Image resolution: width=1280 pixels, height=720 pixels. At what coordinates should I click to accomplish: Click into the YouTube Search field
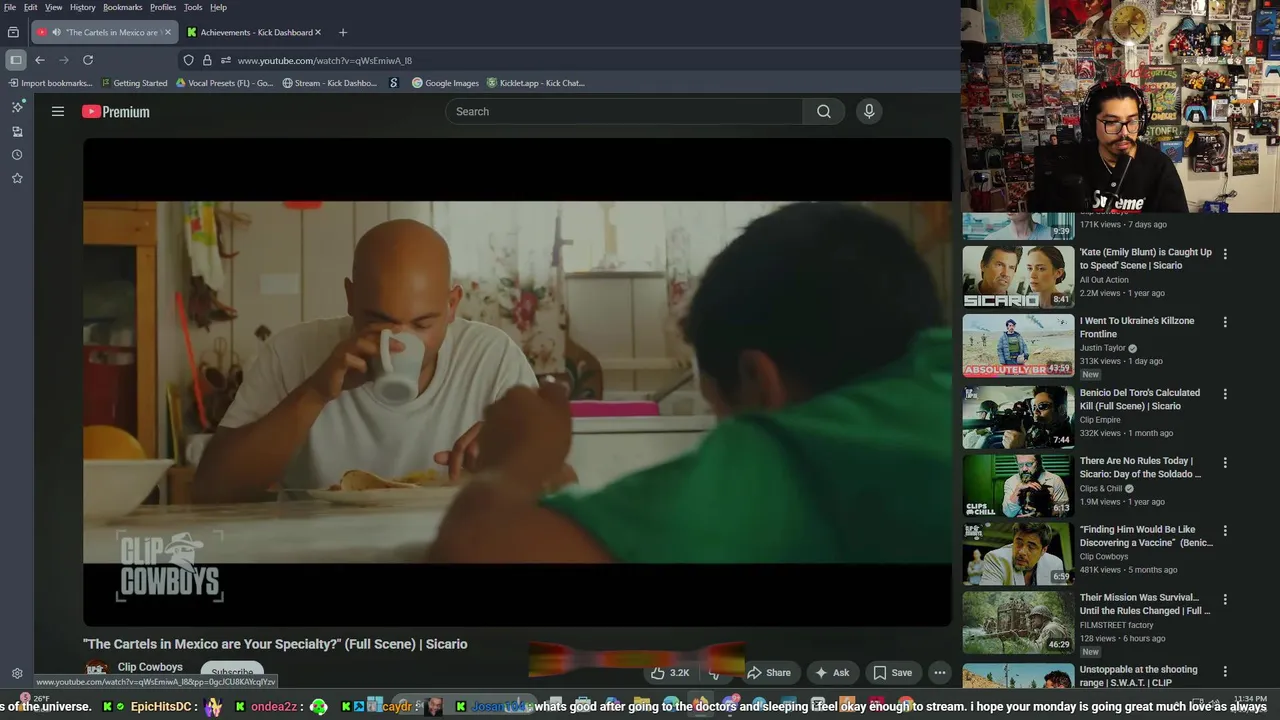[x=624, y=112]
